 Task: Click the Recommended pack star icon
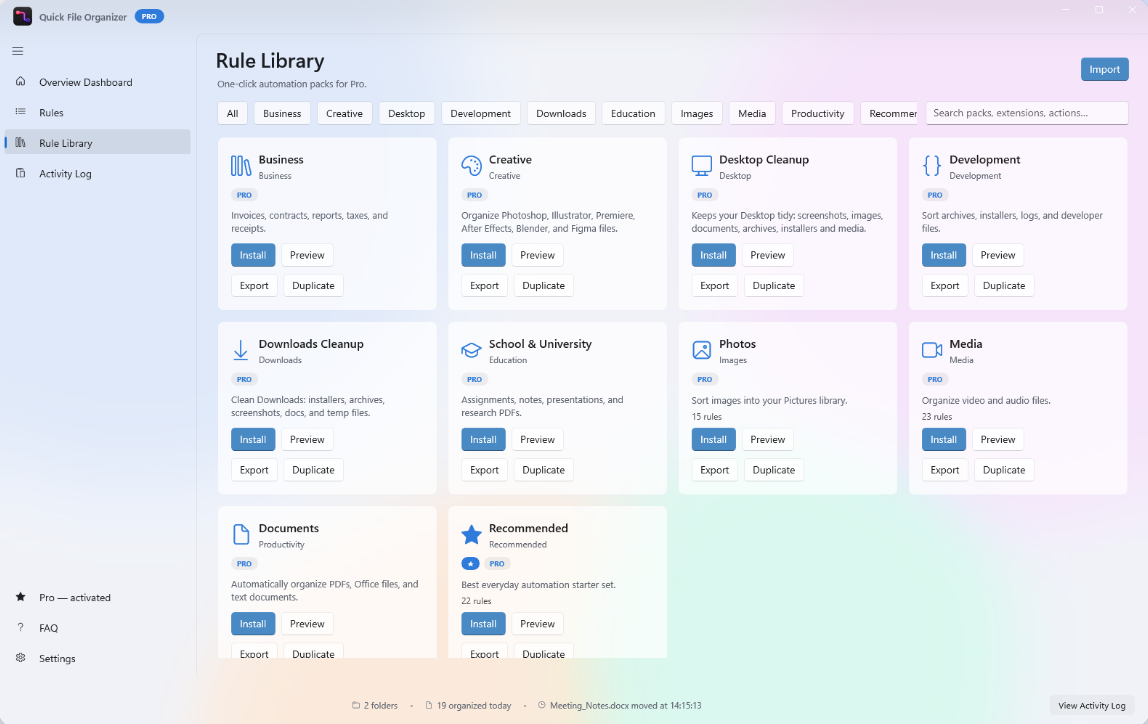472,534
